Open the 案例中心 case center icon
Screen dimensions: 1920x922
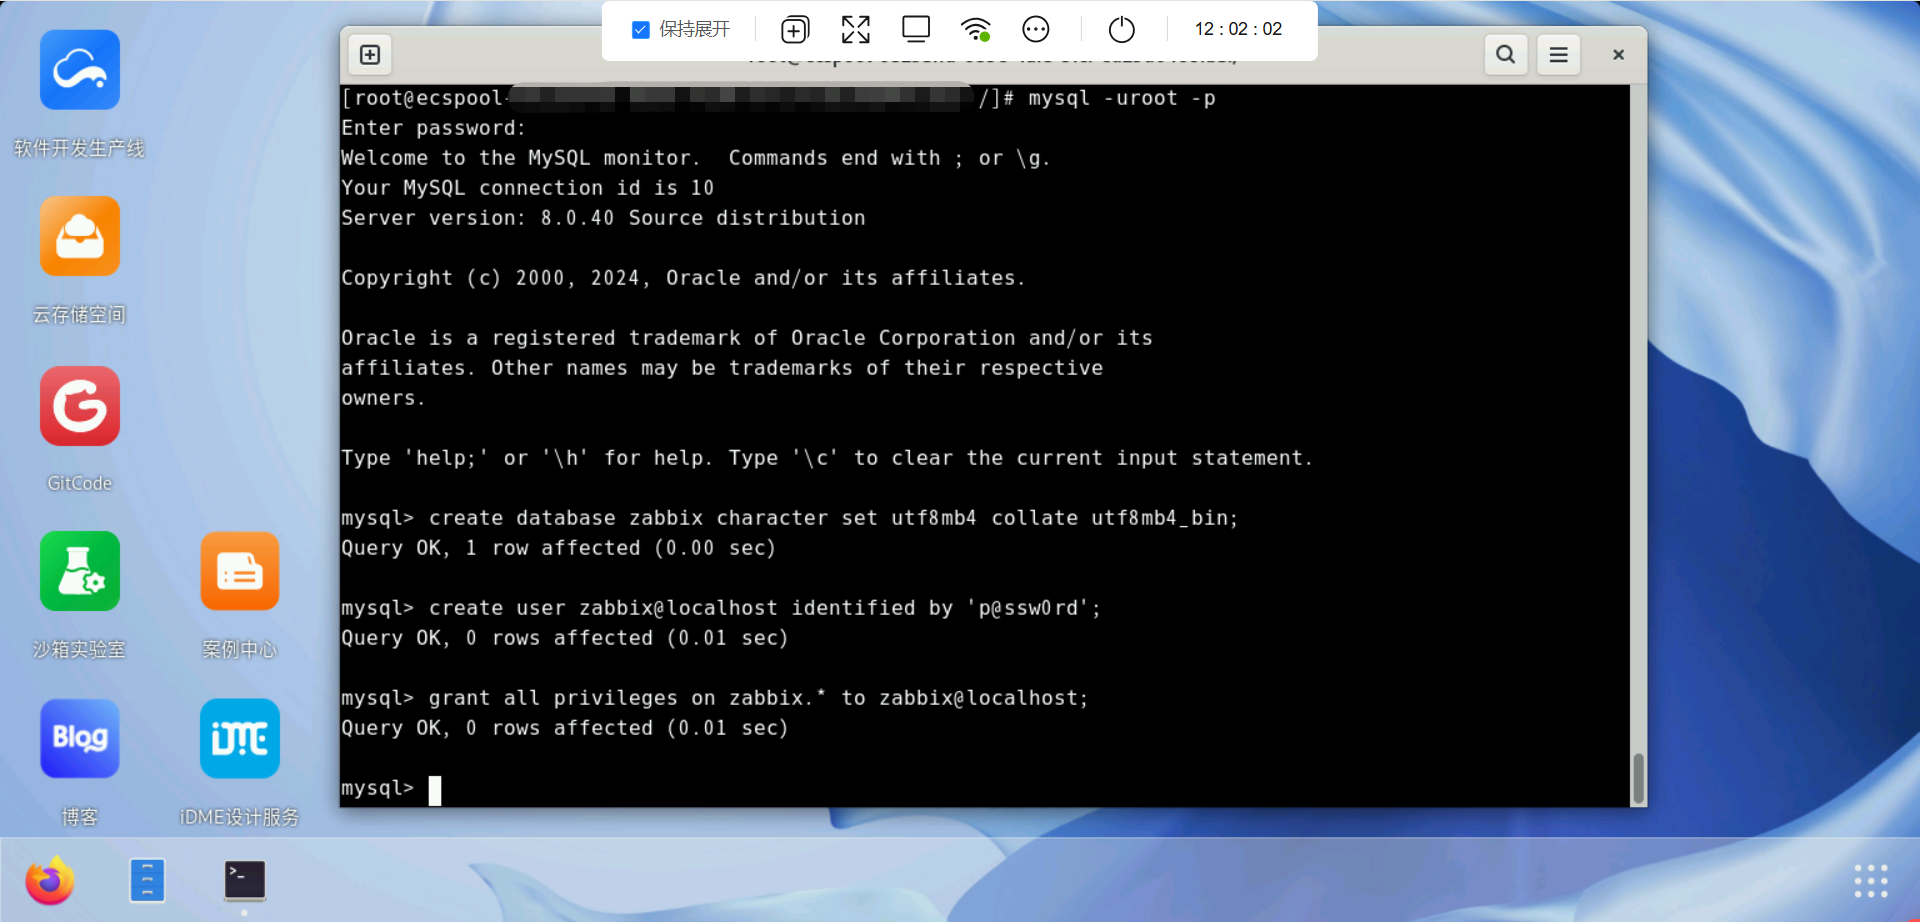click(240, 571)
